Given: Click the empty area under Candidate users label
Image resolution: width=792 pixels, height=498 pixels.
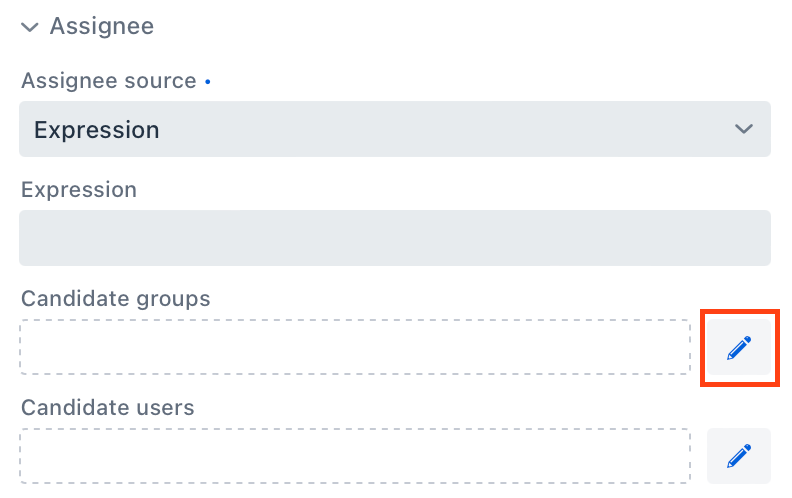Looking at the screenshot, I should click(354, 457).
